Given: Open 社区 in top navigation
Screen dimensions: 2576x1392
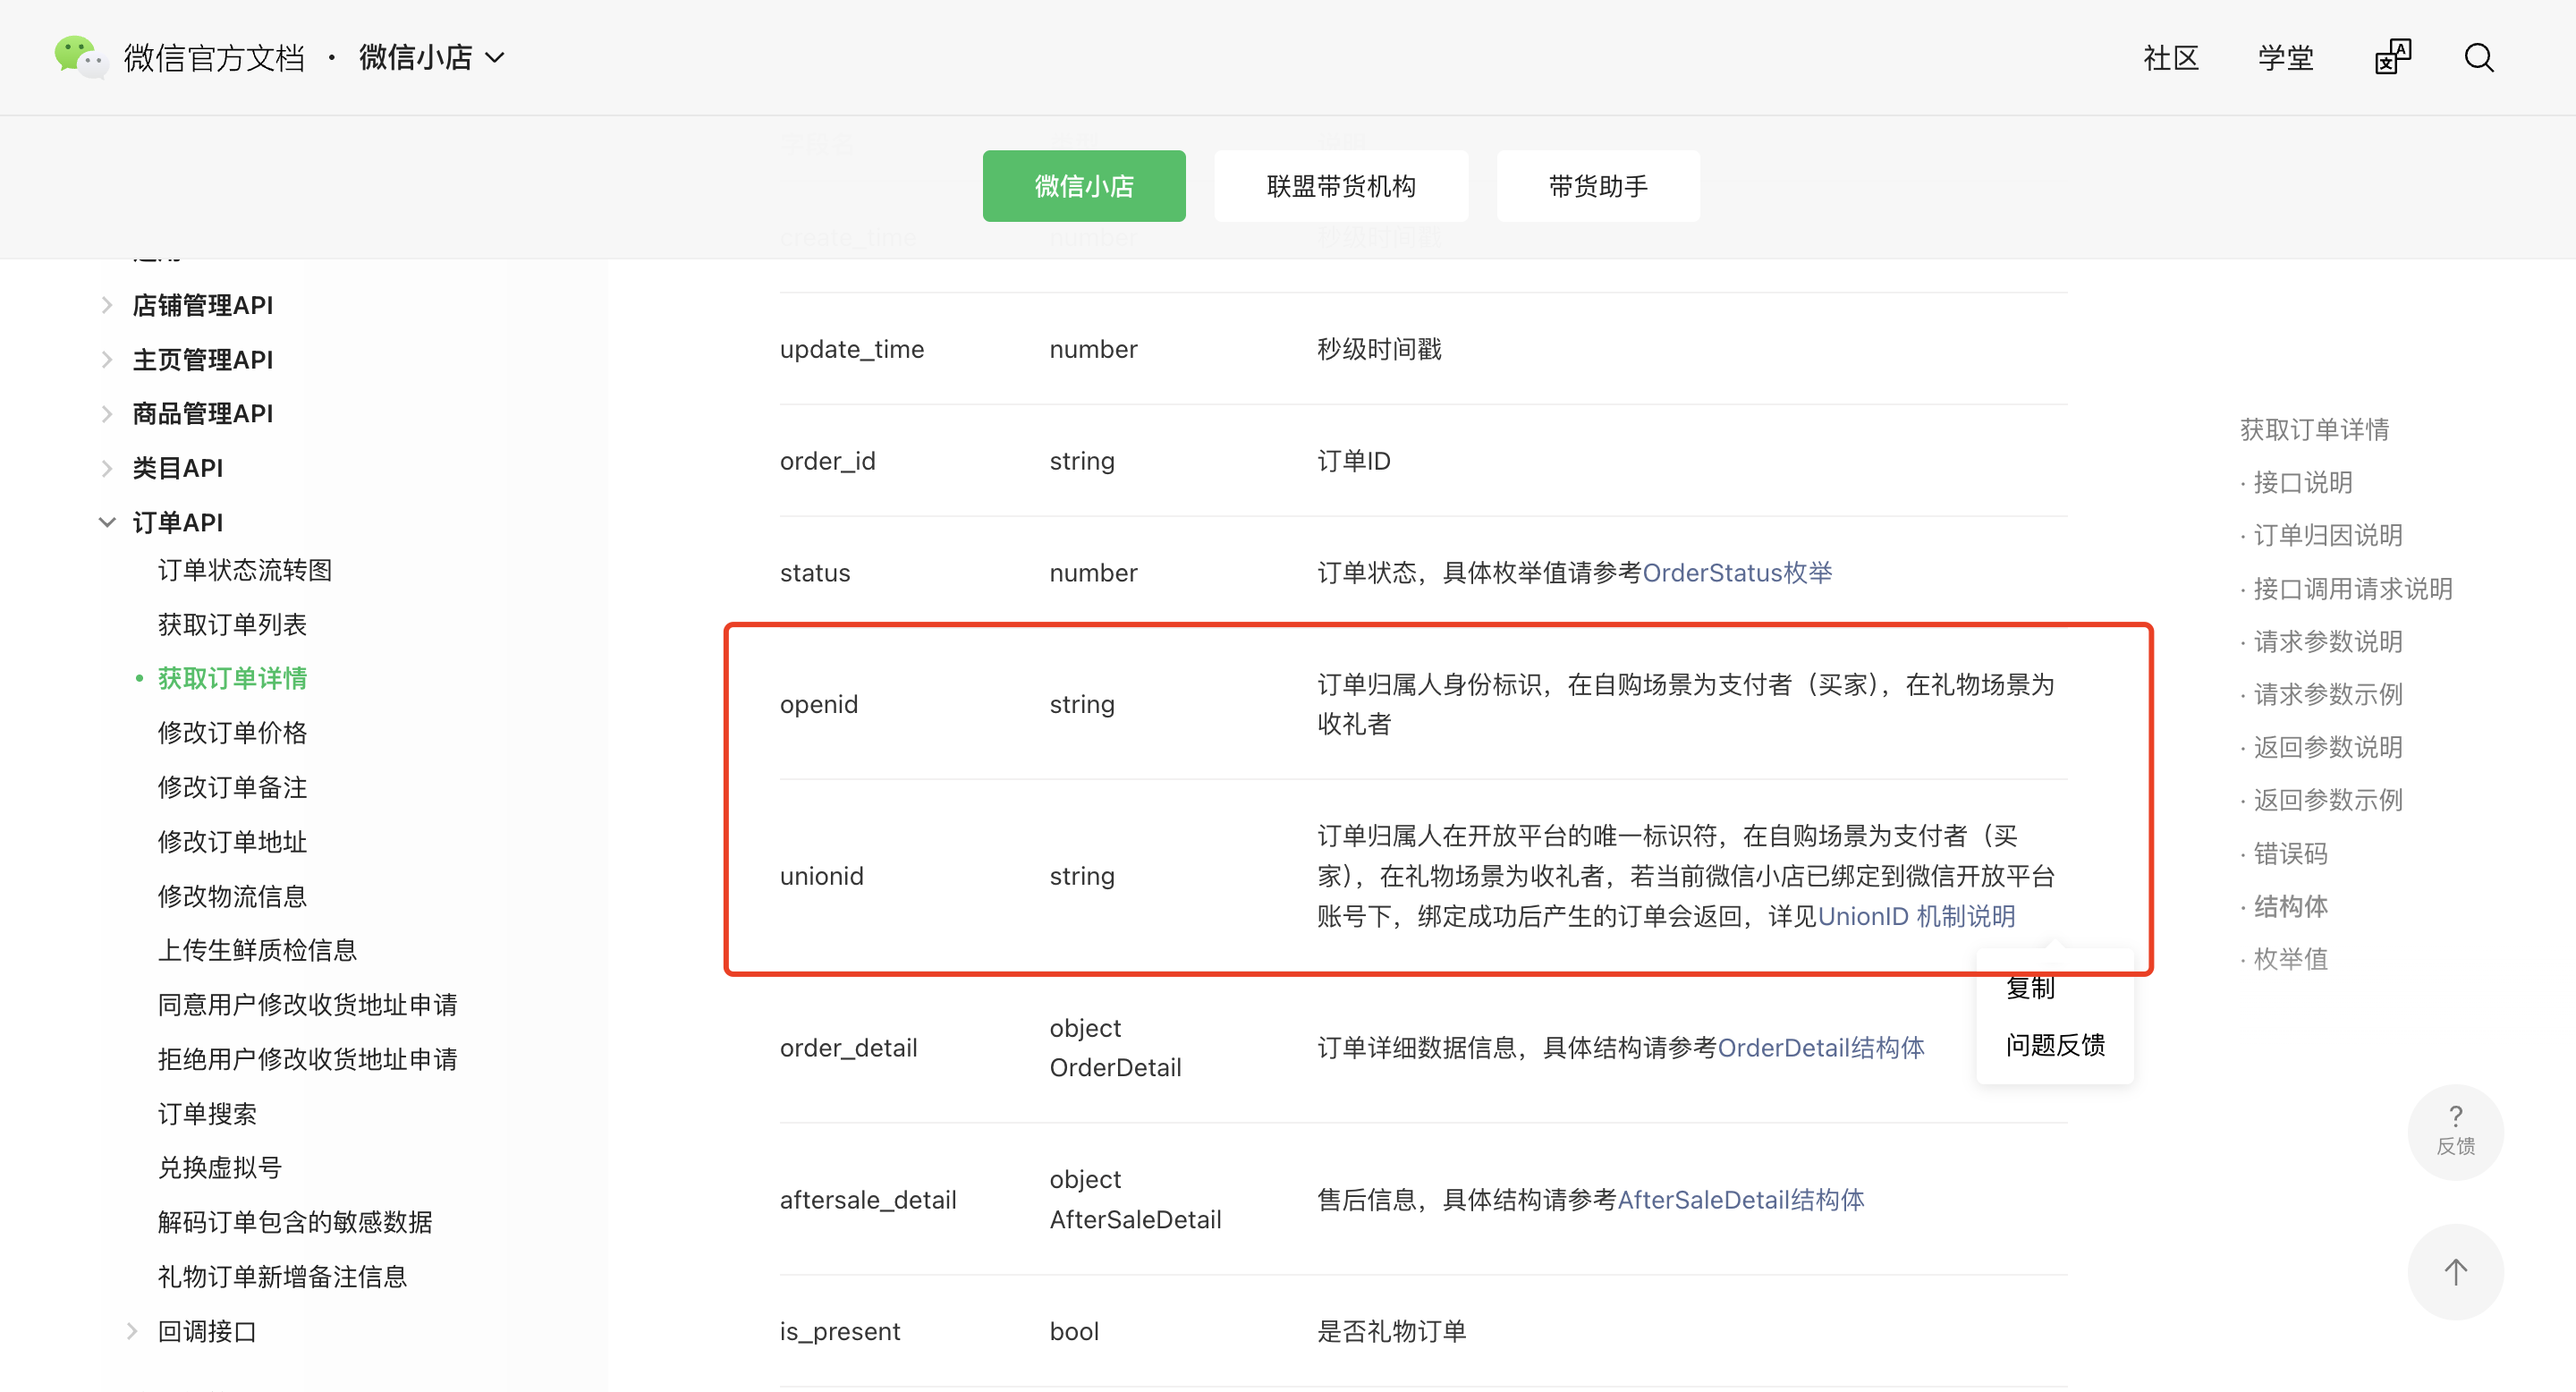Looking at the screenshot, I should tap(2170, 58).
